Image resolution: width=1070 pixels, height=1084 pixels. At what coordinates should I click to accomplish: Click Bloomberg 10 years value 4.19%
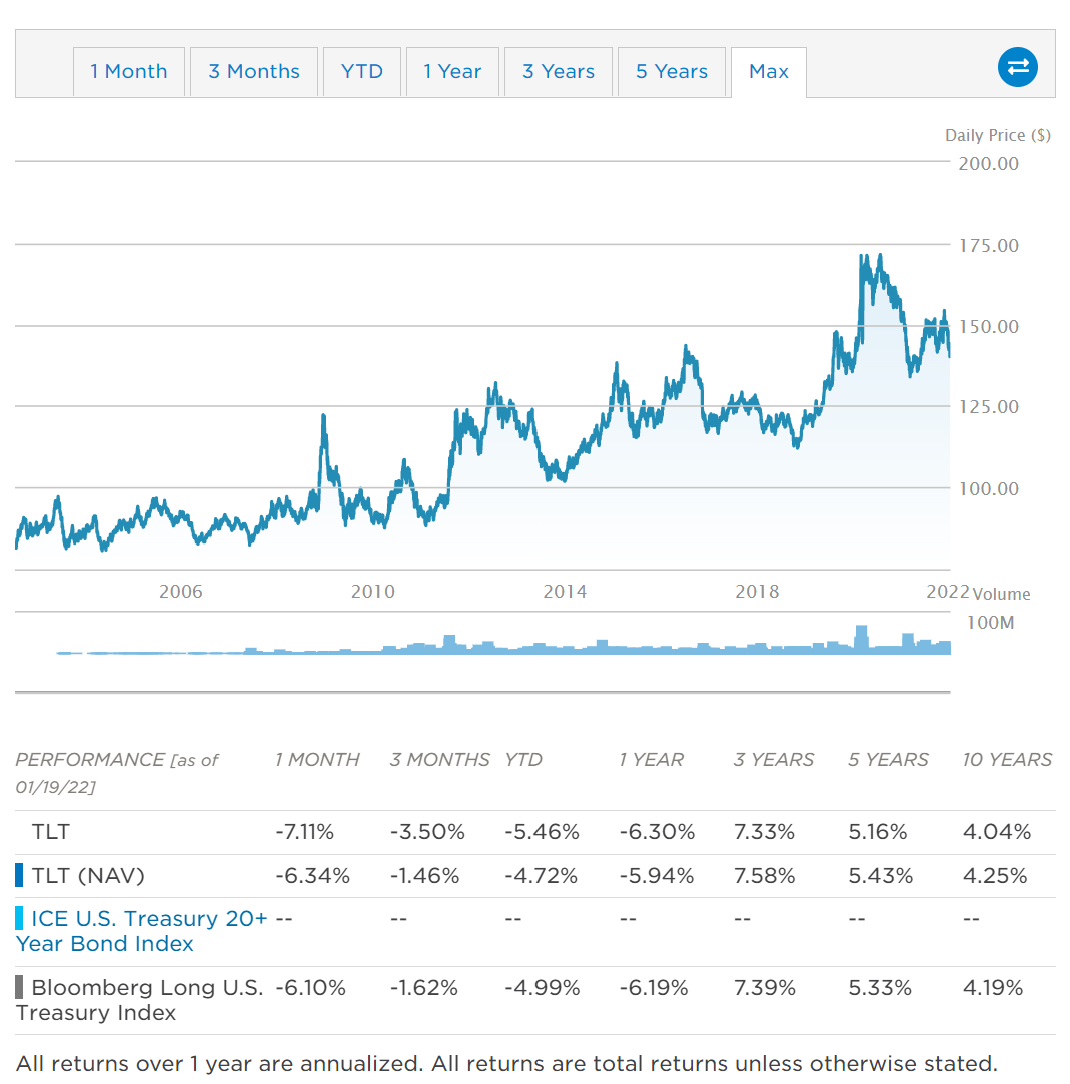click(x=993, y=987)
